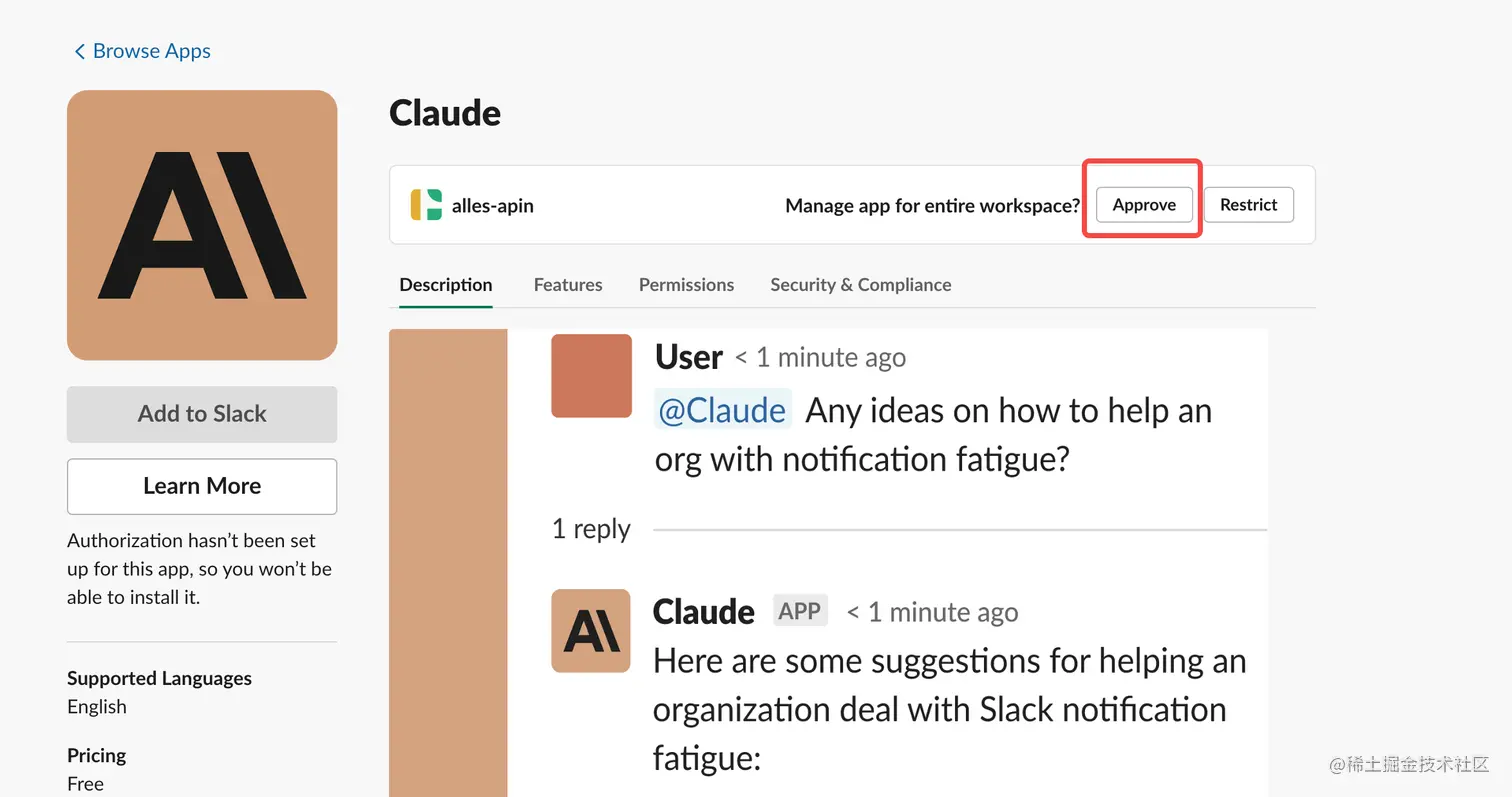Switch to the Description tab
The image size is (1512, 797).
click(446, 285)
